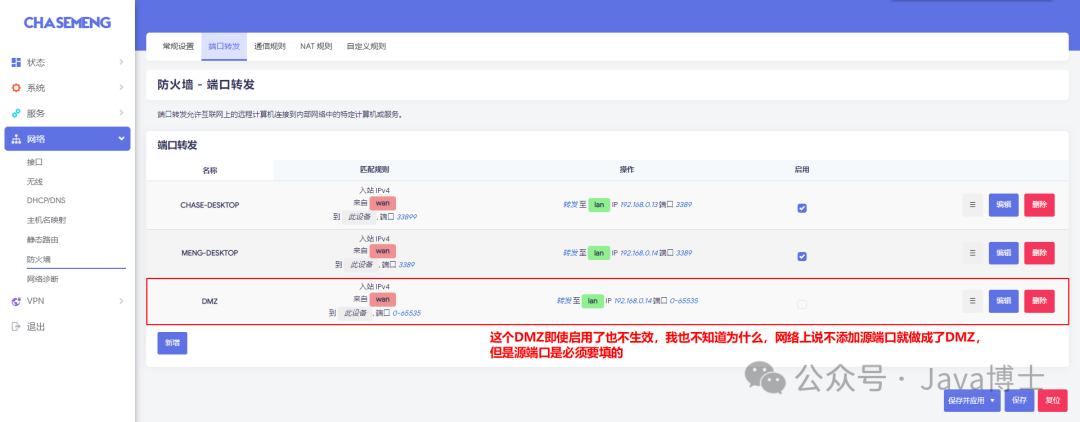Click the Services icon in sidebar

[16, 113]
